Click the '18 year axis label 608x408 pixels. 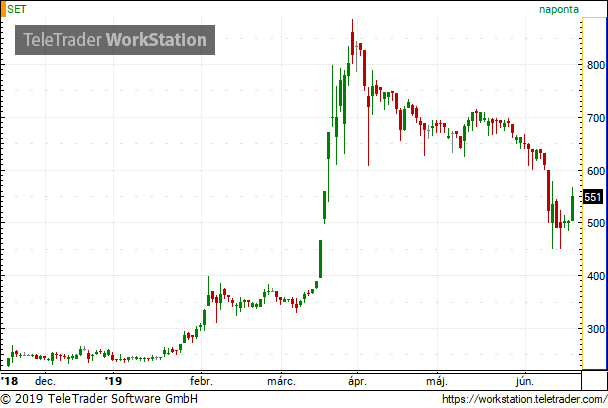tap(9, 381)
